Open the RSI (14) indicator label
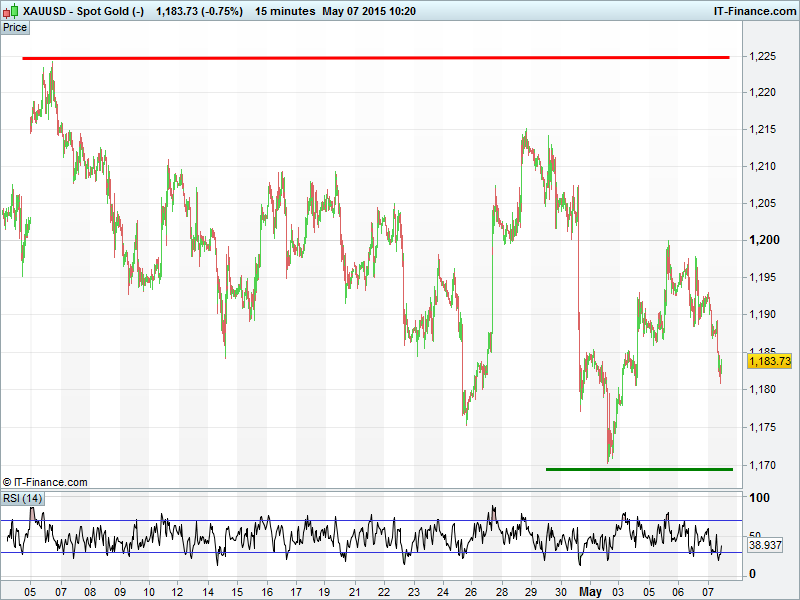The width and height of the screenshot is (800, 600). click(22, 498)
